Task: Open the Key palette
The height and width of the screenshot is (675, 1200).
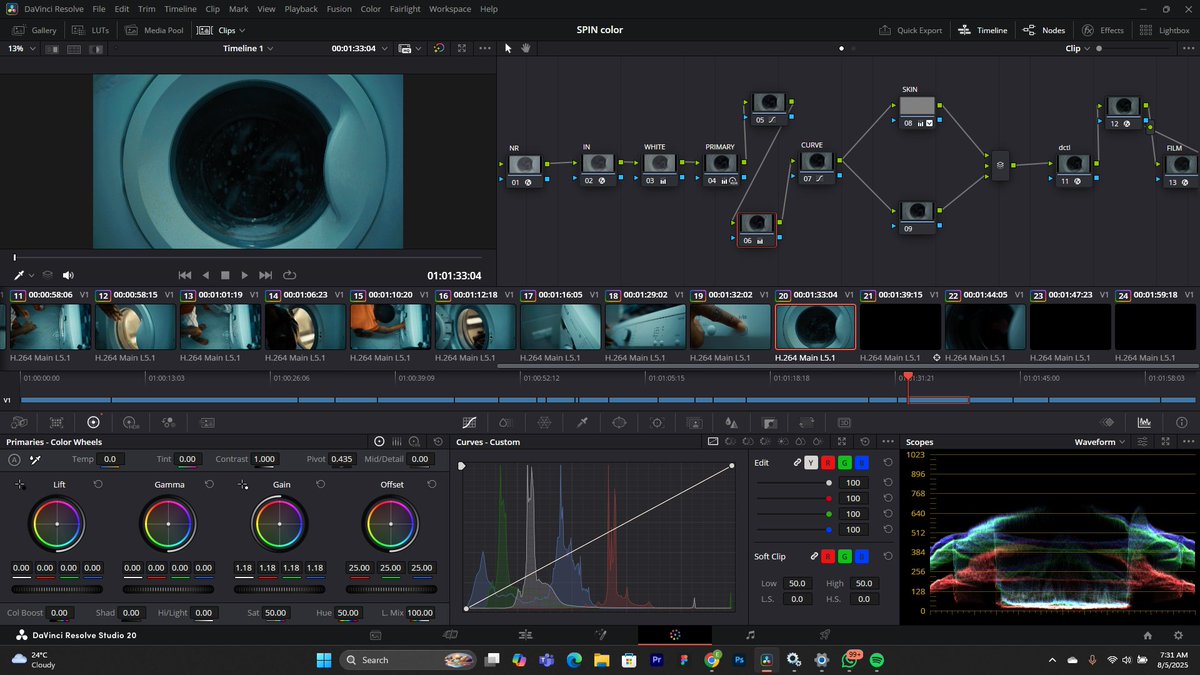Action: [x=769, y=423]
